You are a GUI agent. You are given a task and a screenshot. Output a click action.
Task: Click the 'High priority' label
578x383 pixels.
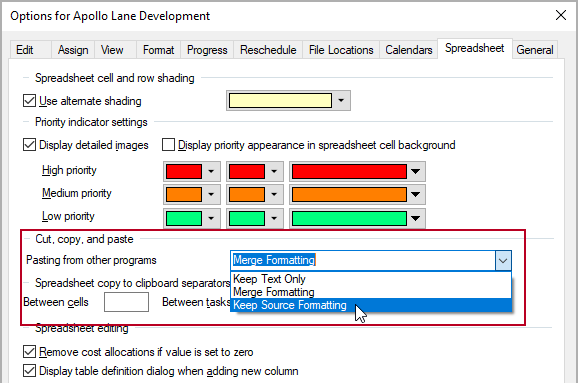point(69,170)
